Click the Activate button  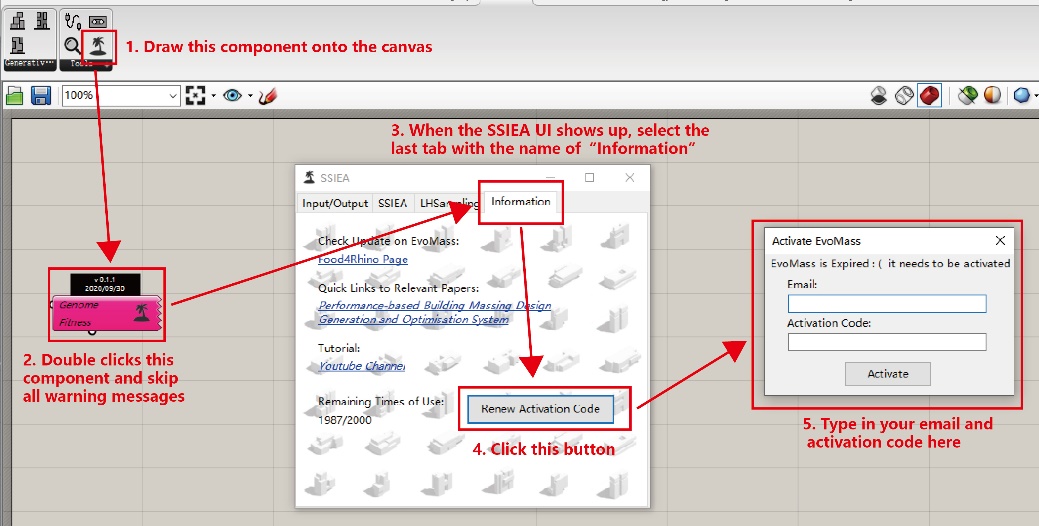[888, 374]
